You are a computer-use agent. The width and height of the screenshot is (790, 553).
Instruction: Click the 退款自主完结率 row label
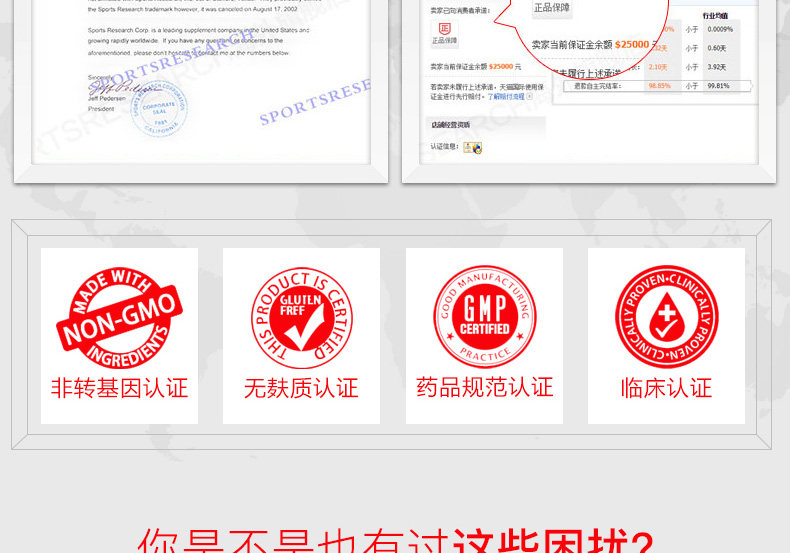coord(598,86)
